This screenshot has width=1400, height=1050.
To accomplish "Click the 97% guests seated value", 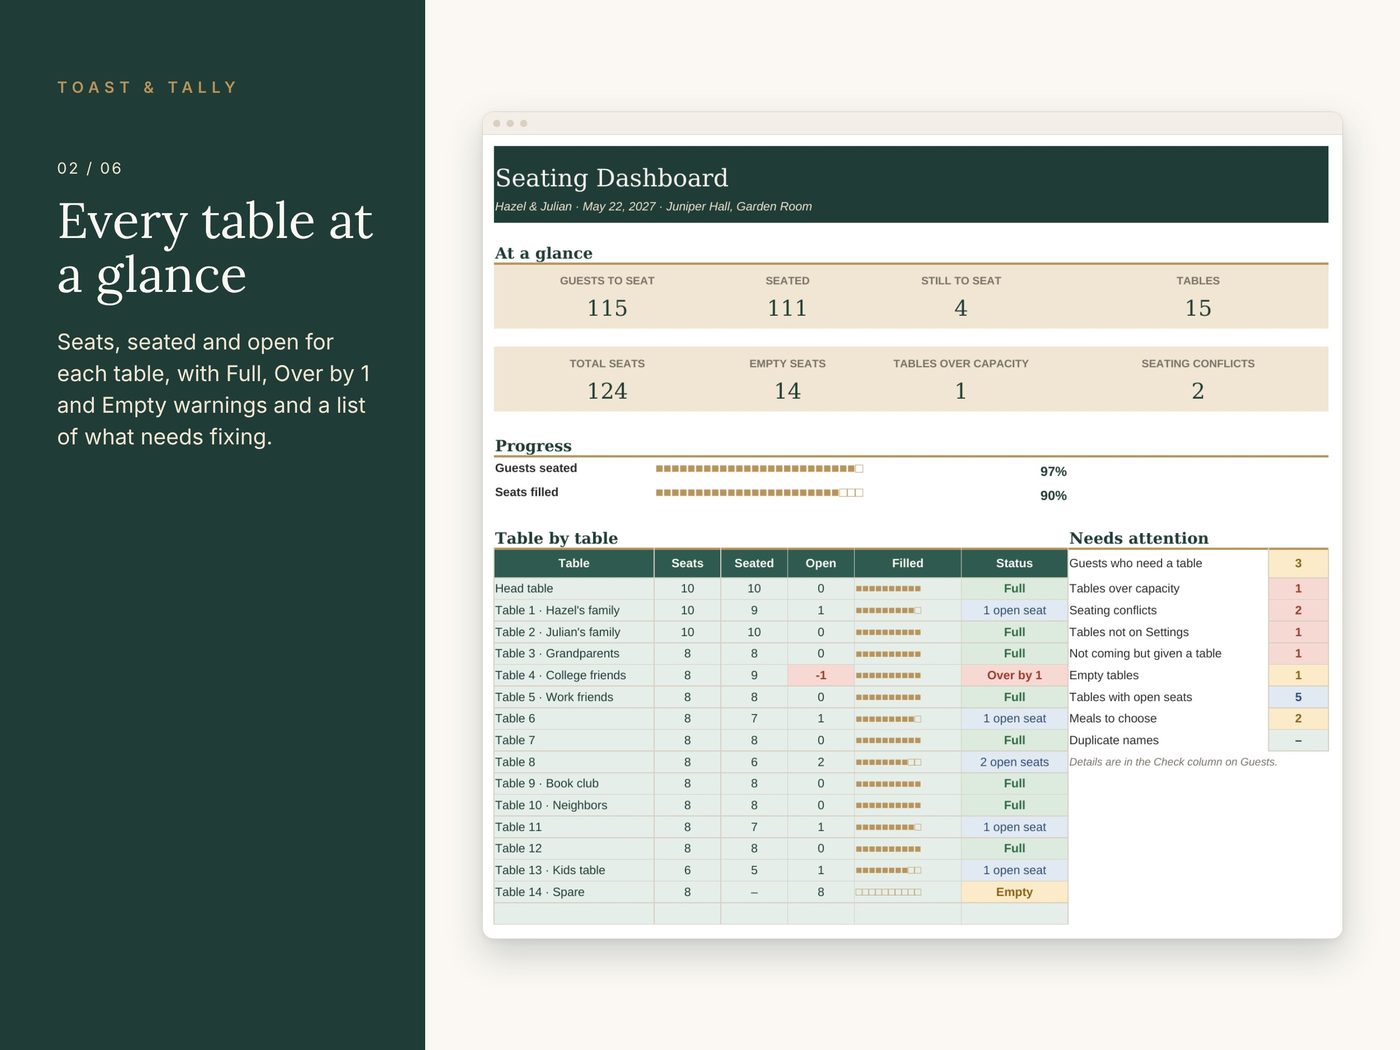I will click(x=1053, y=471).
